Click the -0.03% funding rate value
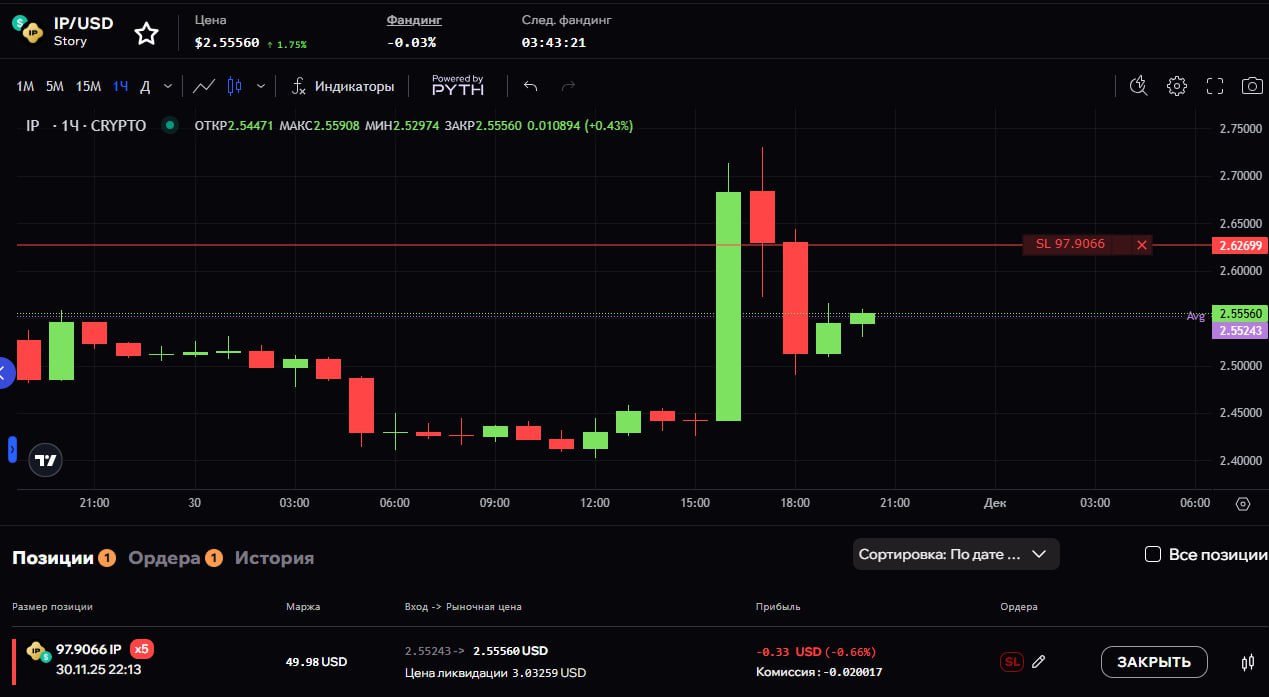The height and width of the screenshot is (697, 1269). [411, 43]
